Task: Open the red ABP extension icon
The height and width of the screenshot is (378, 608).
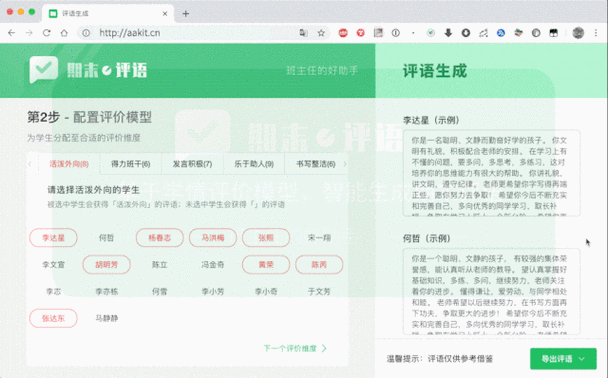Action: pyautogui.click(x=343, y=33)
